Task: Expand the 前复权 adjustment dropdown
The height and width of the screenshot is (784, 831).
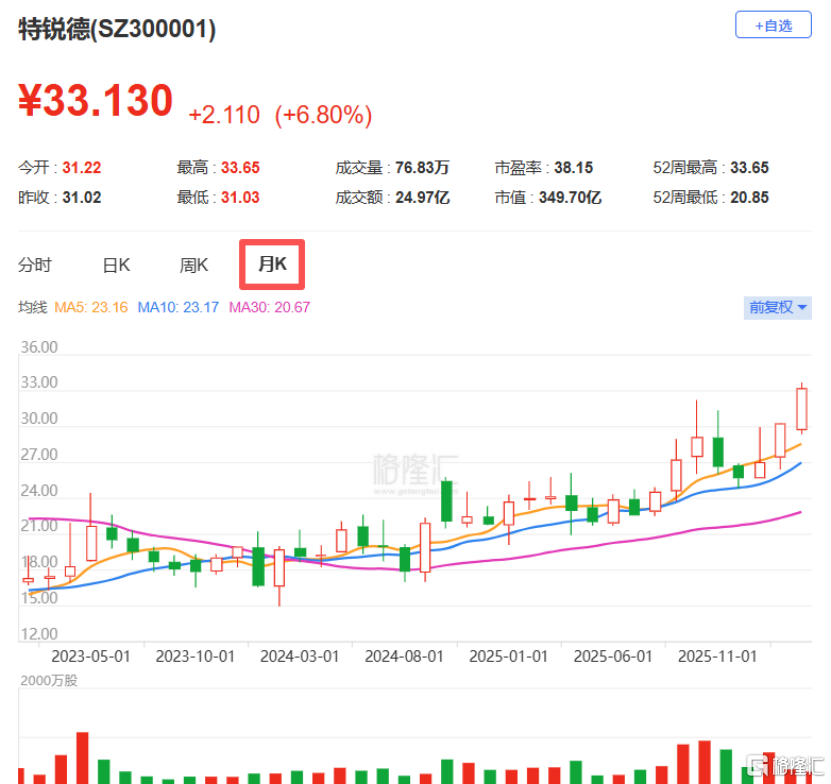Action: coord(778,307)
